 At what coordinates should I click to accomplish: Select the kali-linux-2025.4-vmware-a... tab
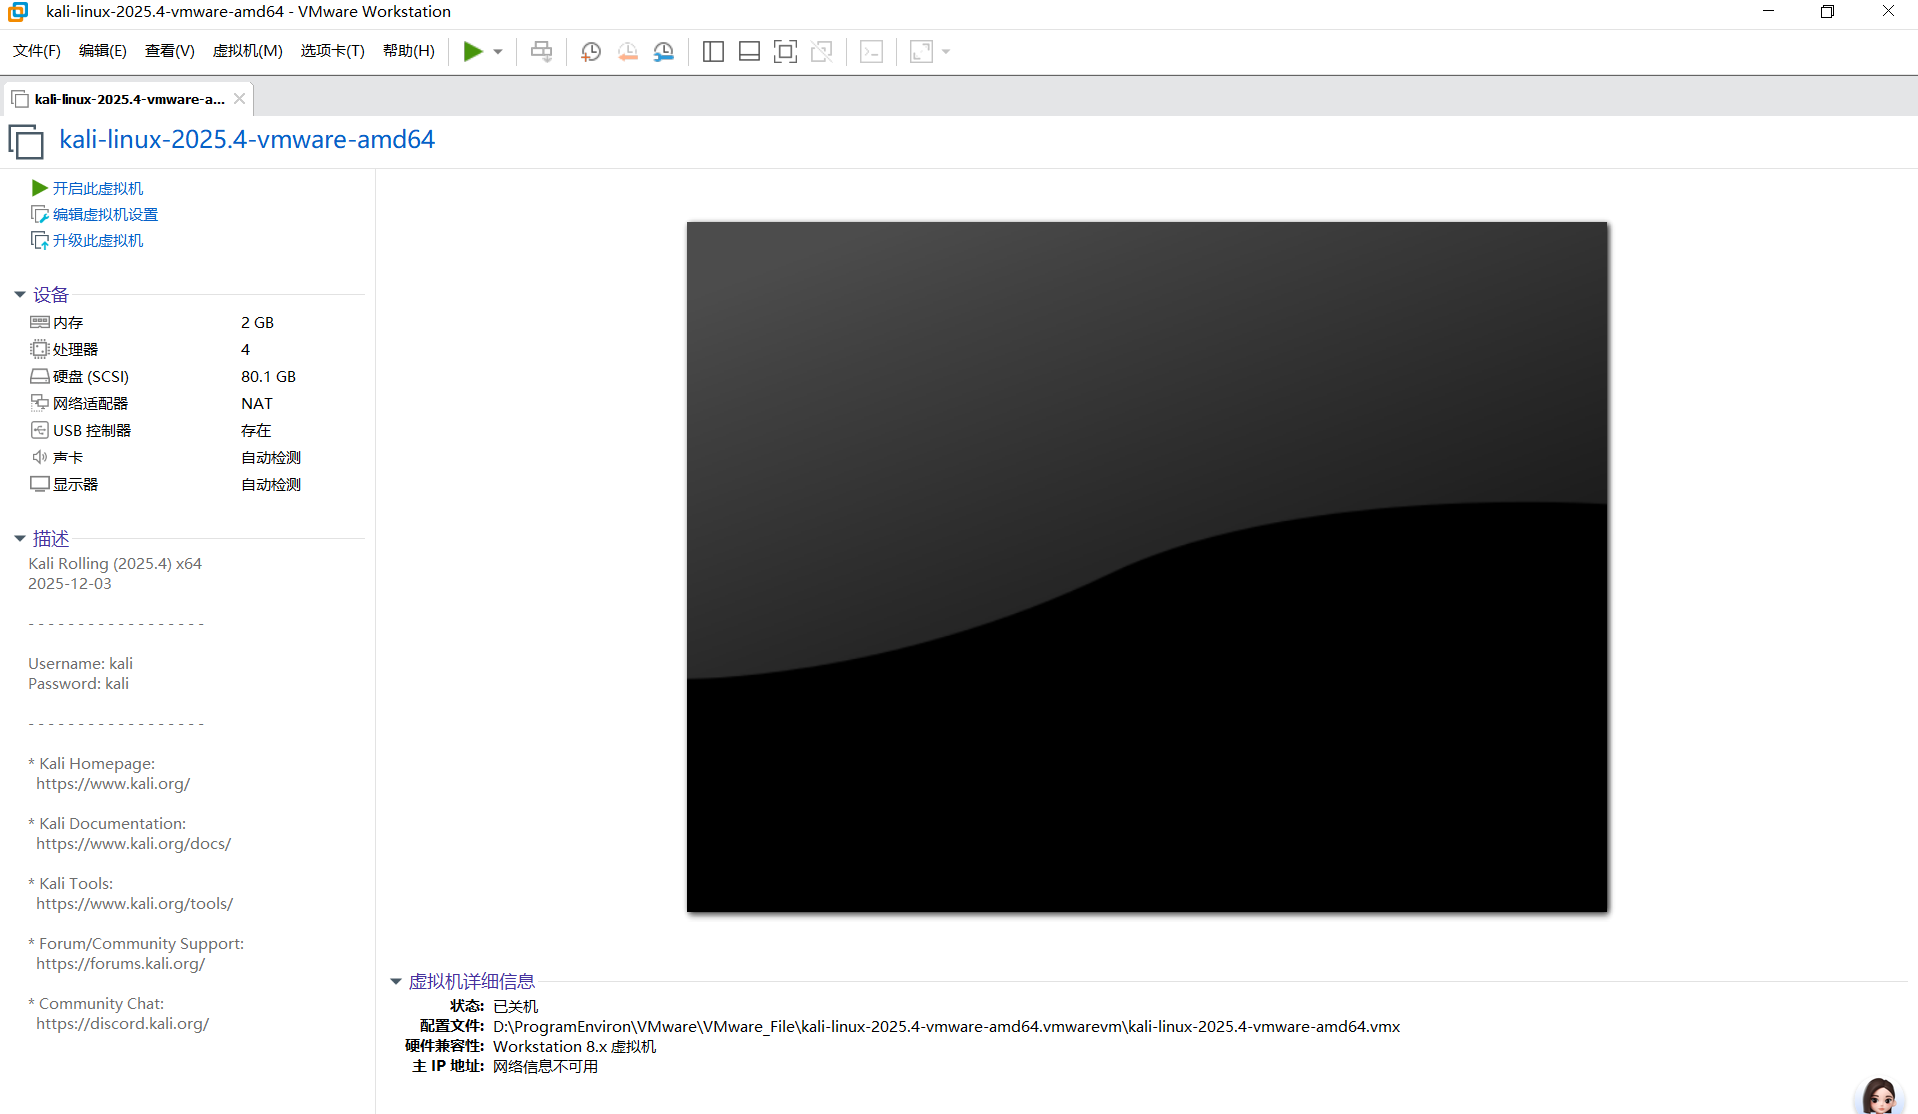(x=129, y=99)
